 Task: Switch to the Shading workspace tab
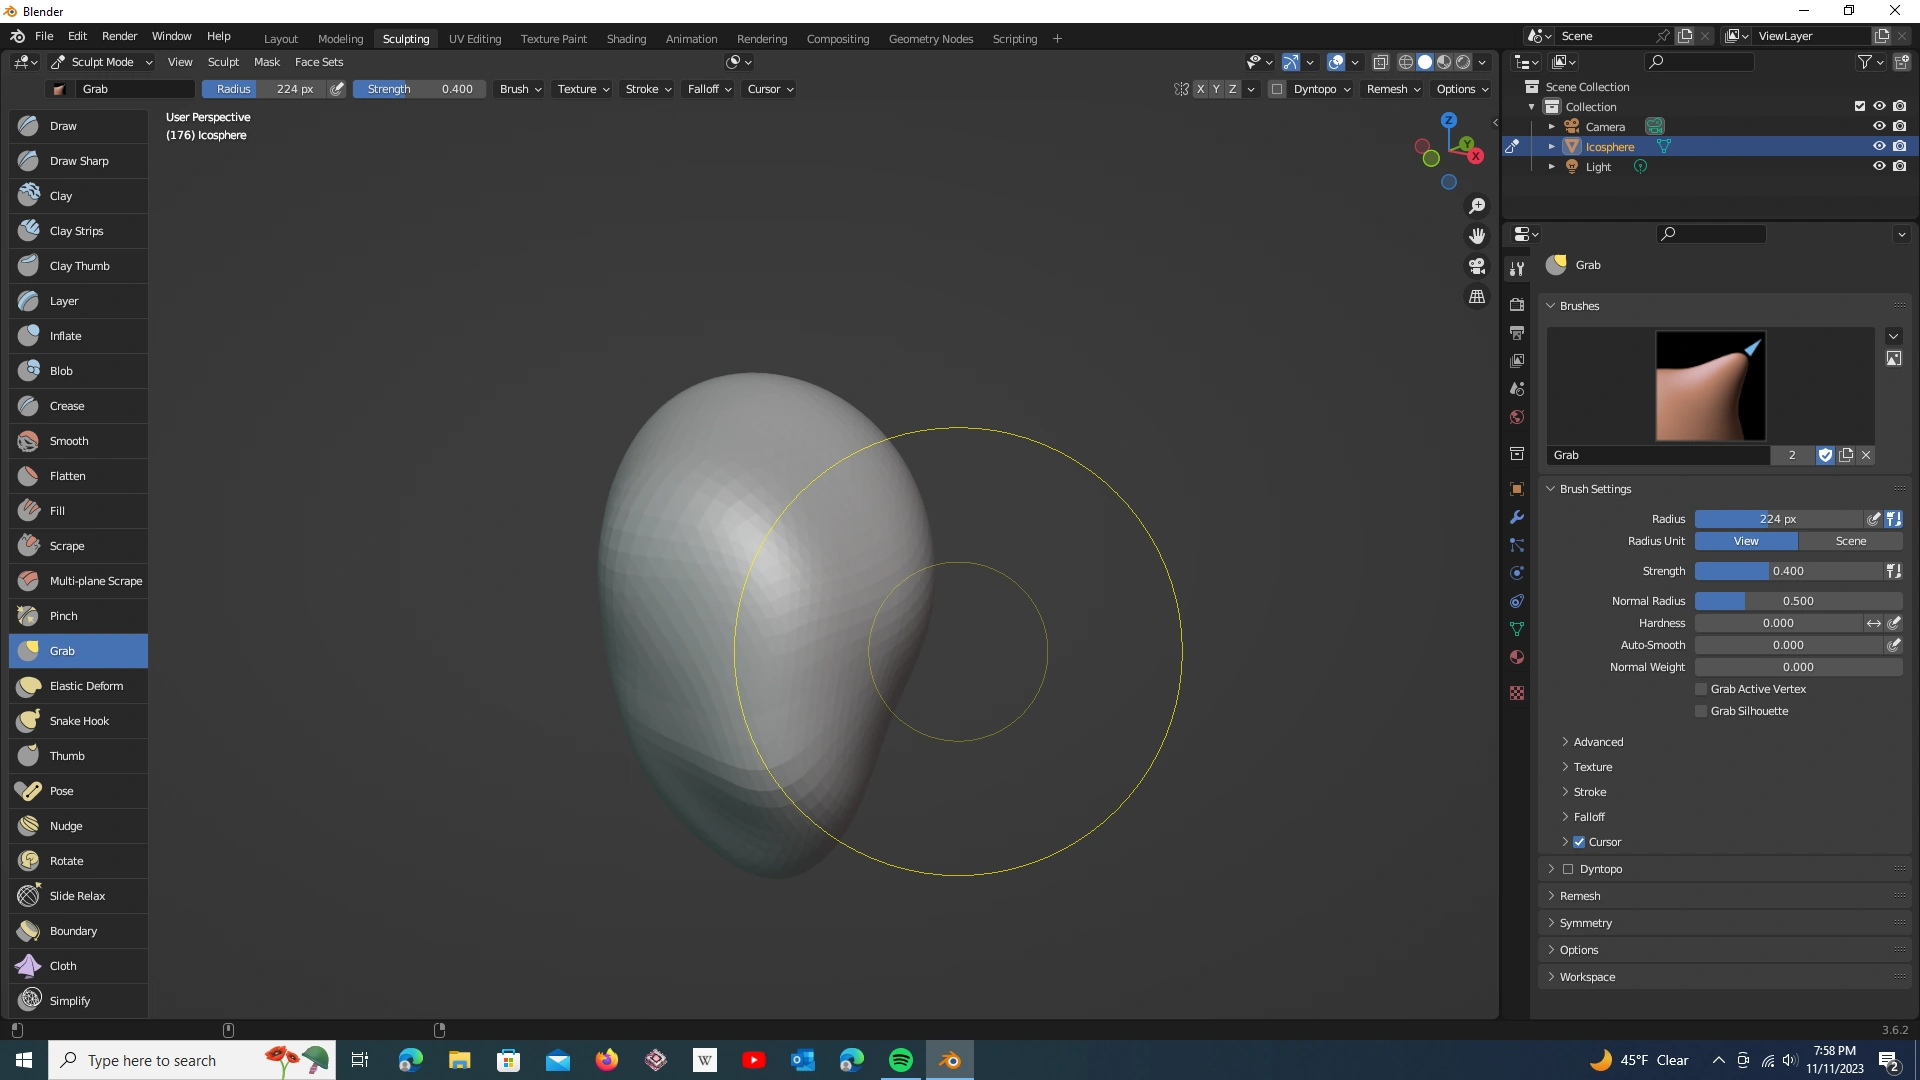[x=626, y=39]
